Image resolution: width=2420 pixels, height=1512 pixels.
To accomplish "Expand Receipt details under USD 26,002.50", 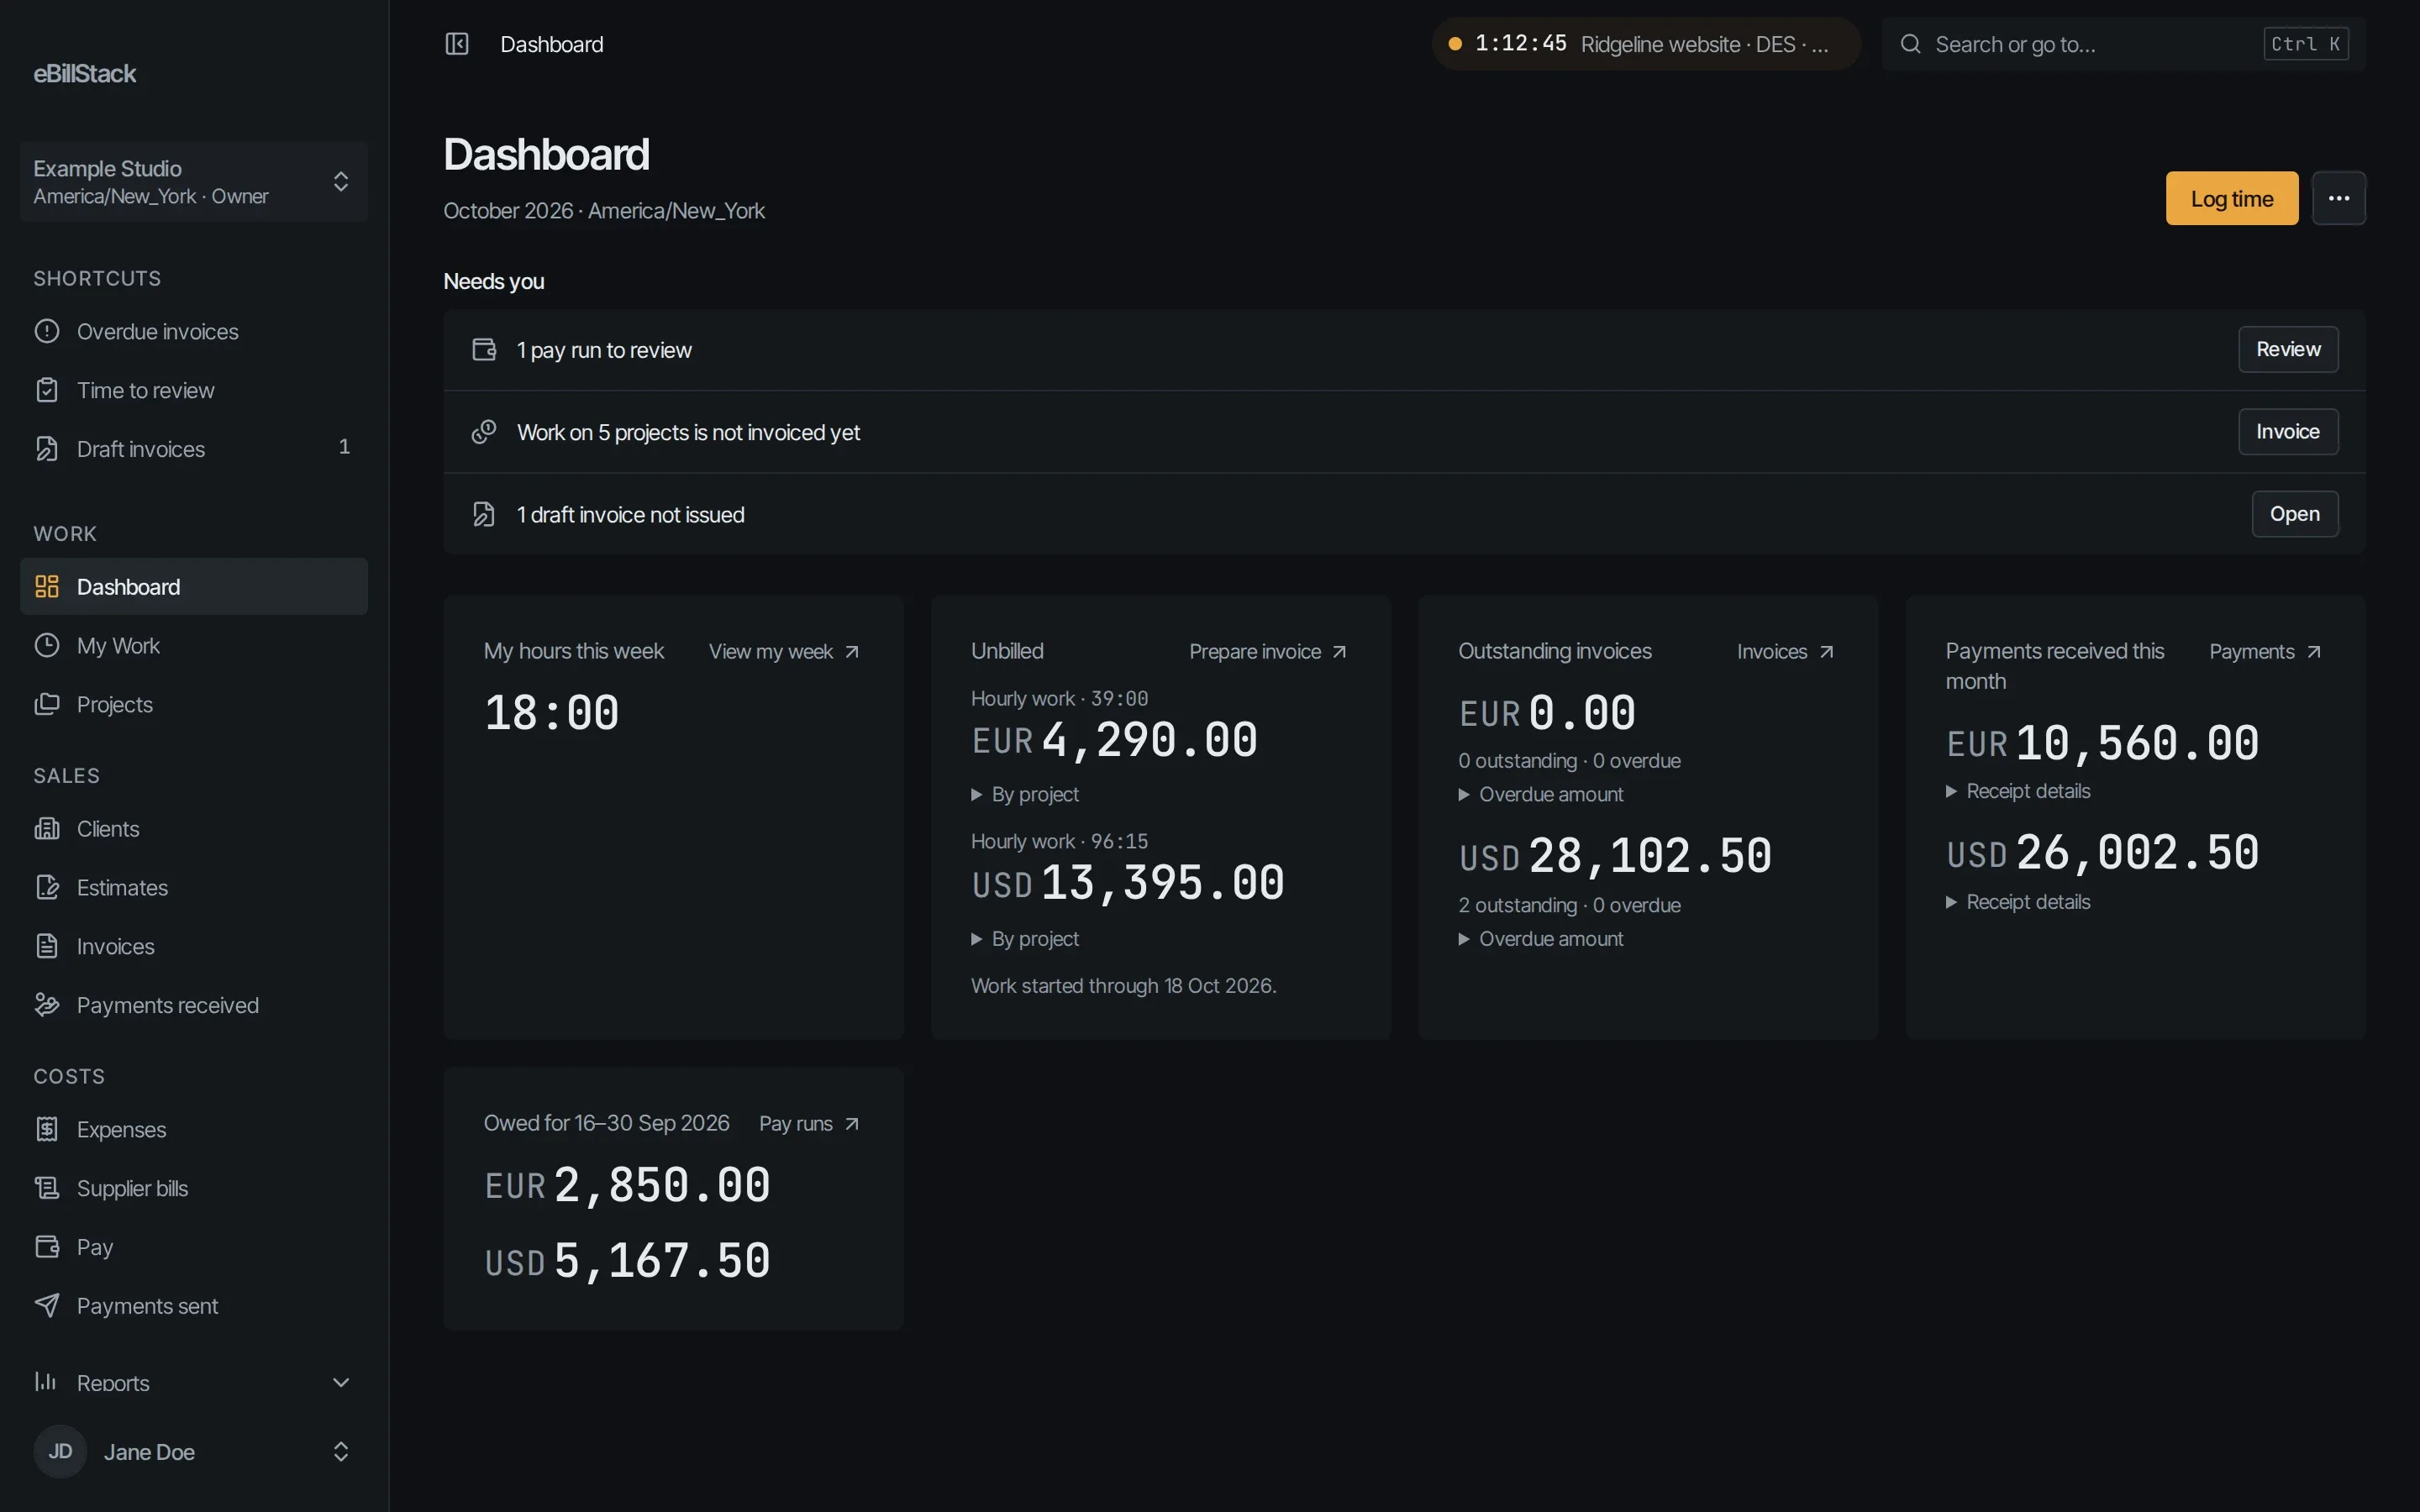I will [x=2018, y=902].
